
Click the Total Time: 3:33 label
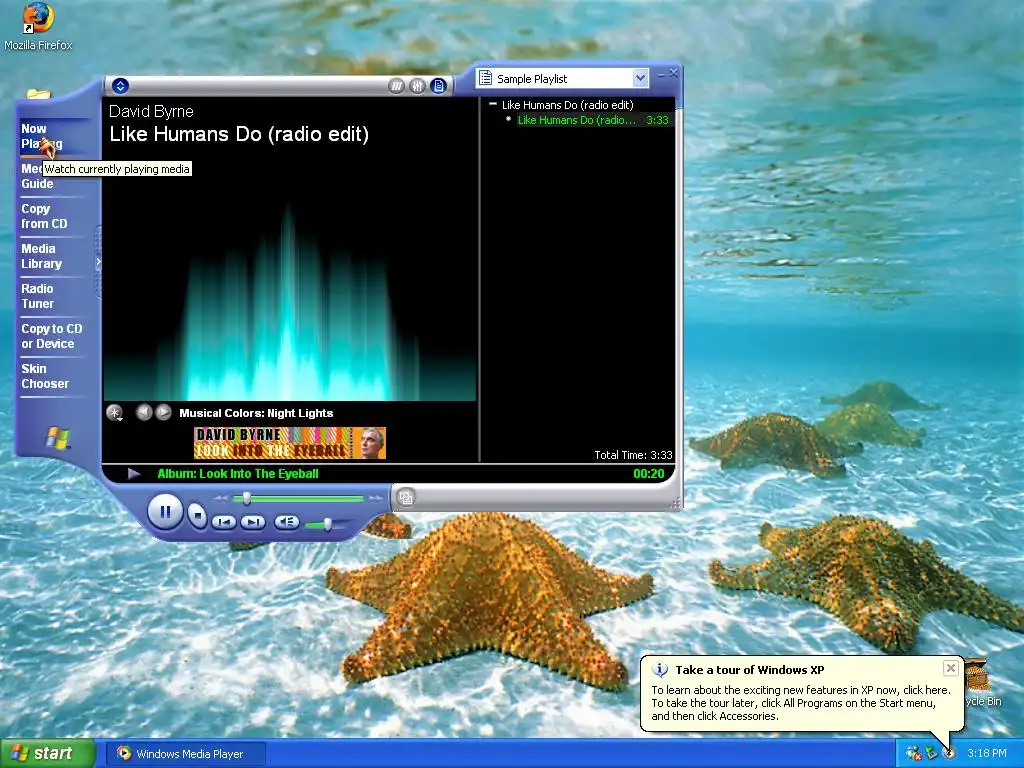633,455
